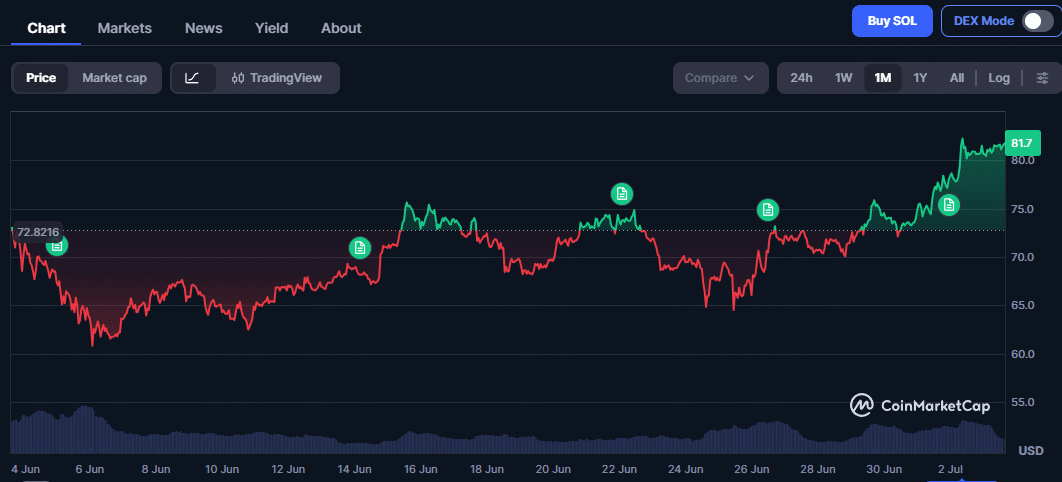Click the 75.0 price axis label
Viewport: 1062px width, 482px height.
coord(1022,209)
